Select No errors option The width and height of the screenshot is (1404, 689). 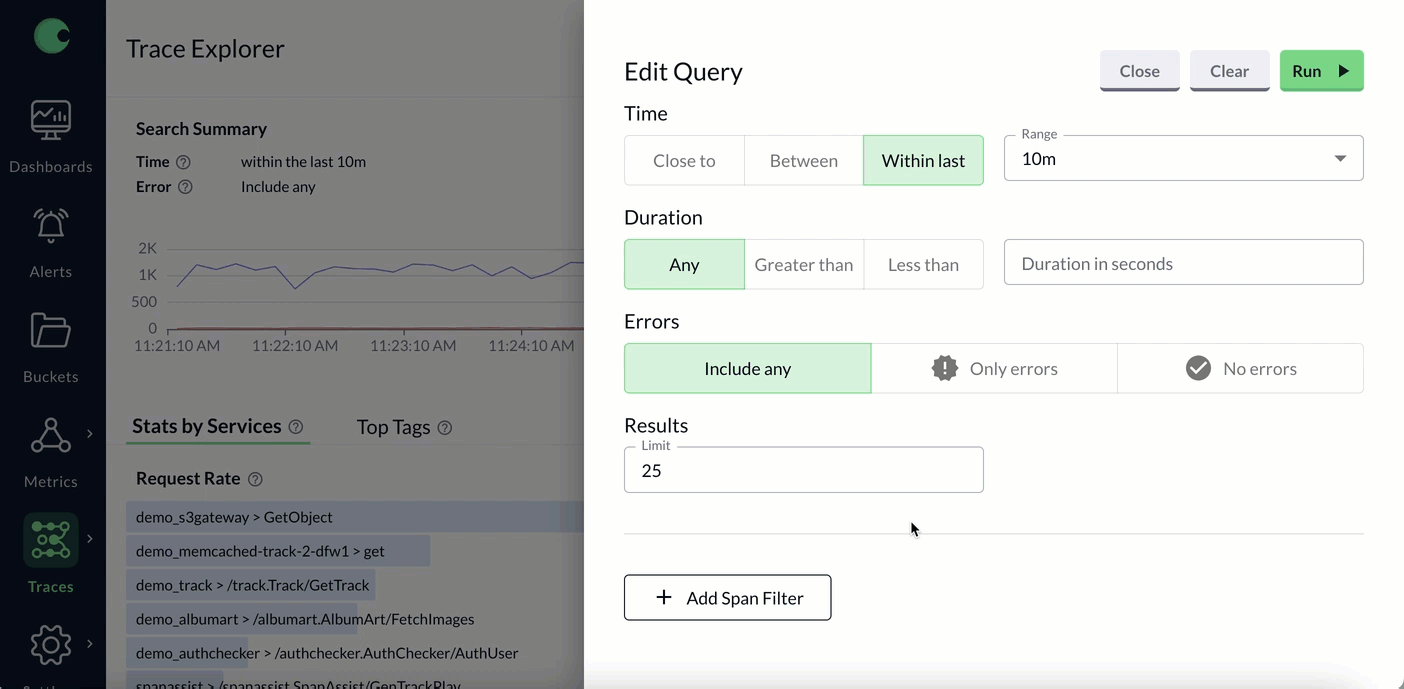[x=1240, y=368]
